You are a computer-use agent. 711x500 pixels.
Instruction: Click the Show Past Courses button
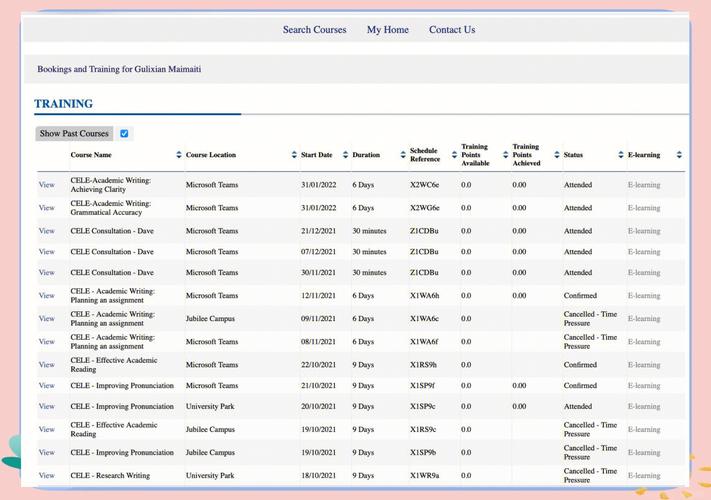(74, 133)
